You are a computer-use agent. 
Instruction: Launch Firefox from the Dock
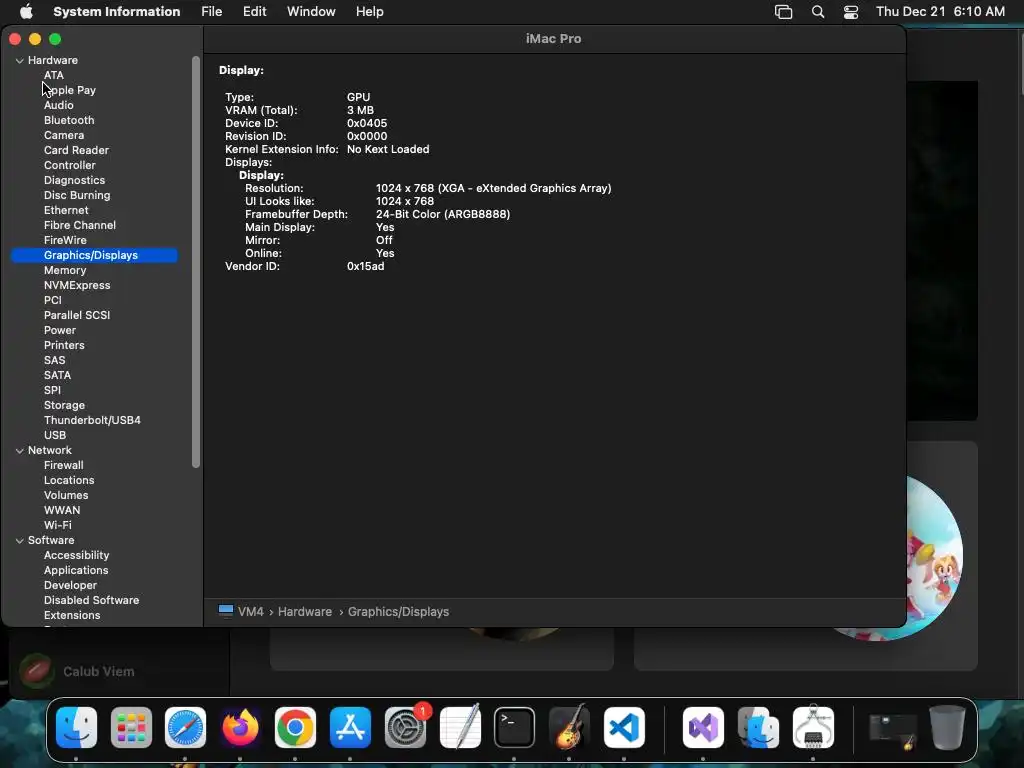pyautogui.click(x=240, y=728)
